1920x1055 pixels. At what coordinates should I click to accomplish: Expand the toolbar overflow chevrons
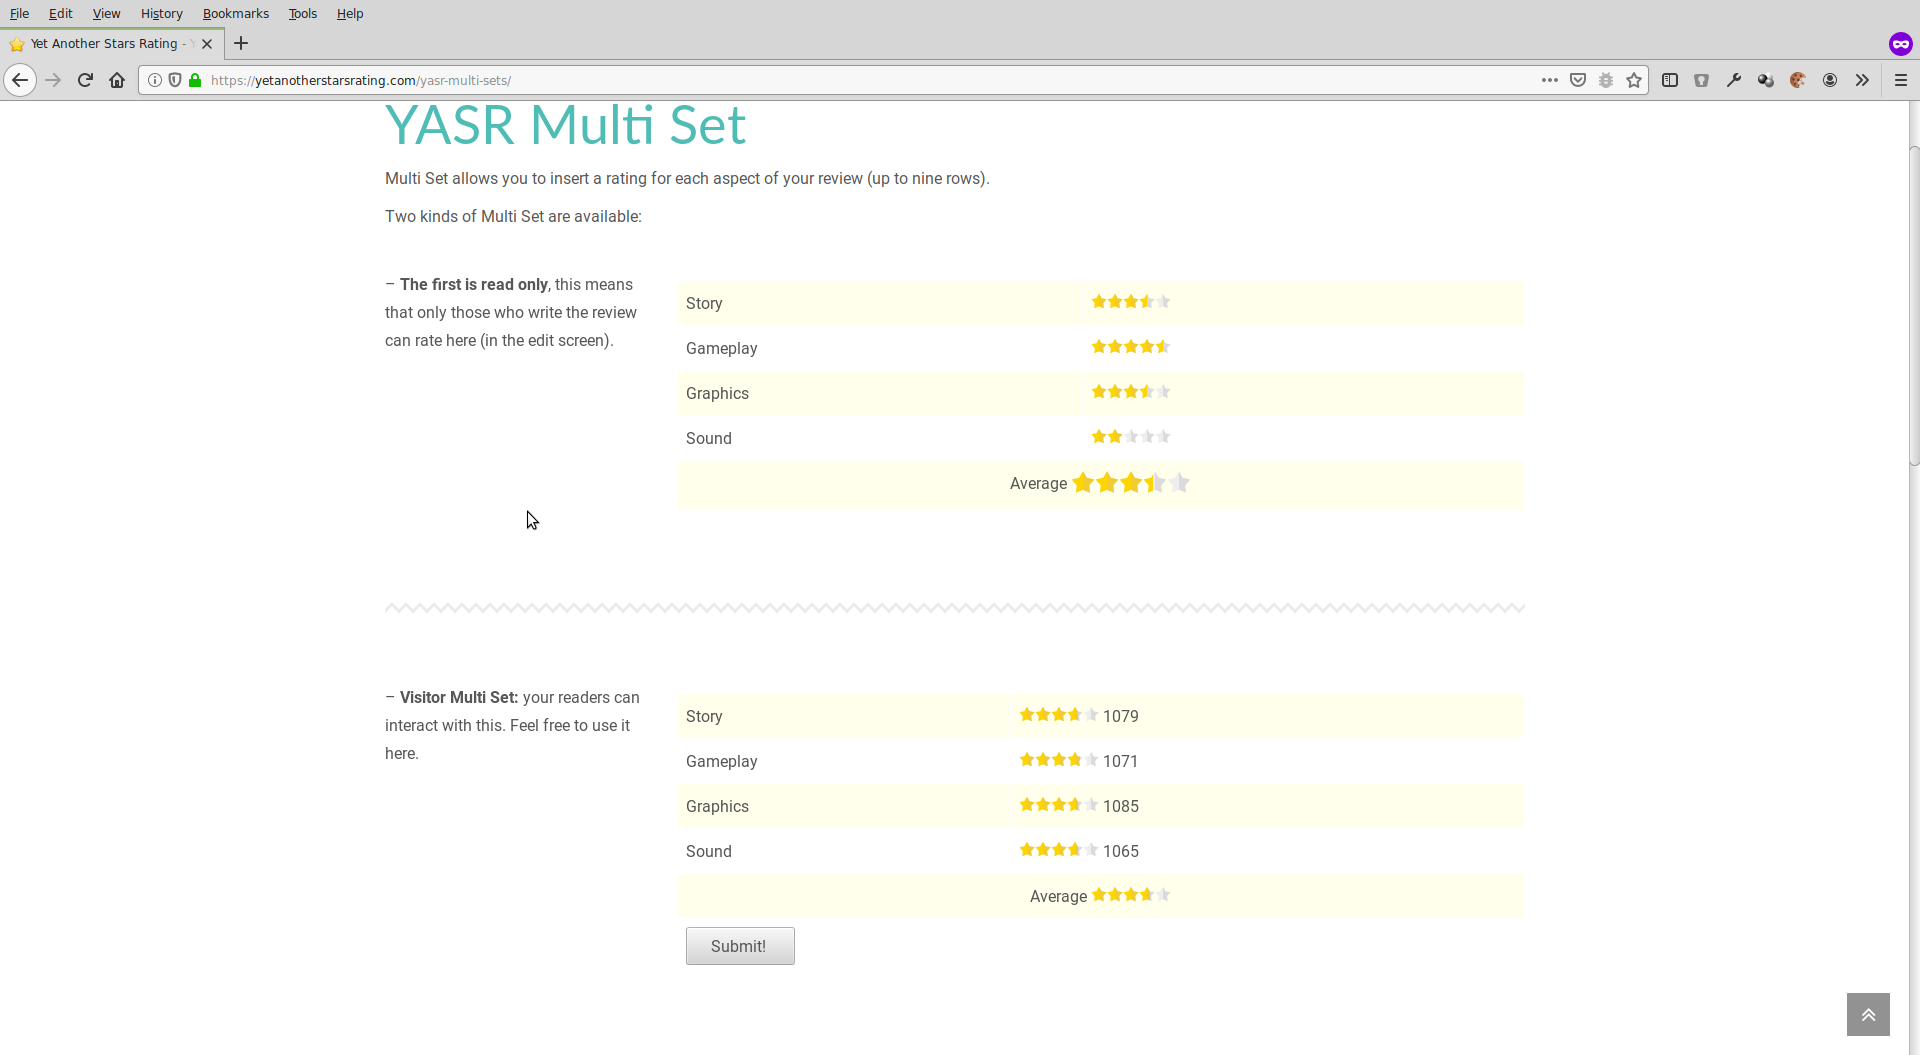(1862, 80)
